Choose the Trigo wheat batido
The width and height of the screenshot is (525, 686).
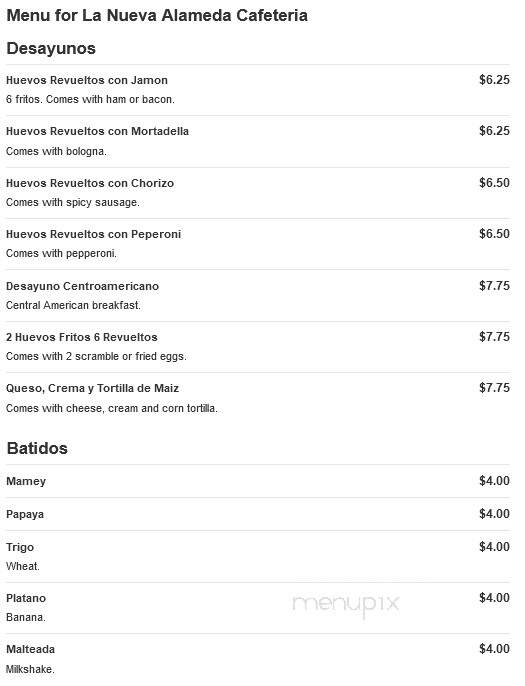click(20, 547)
